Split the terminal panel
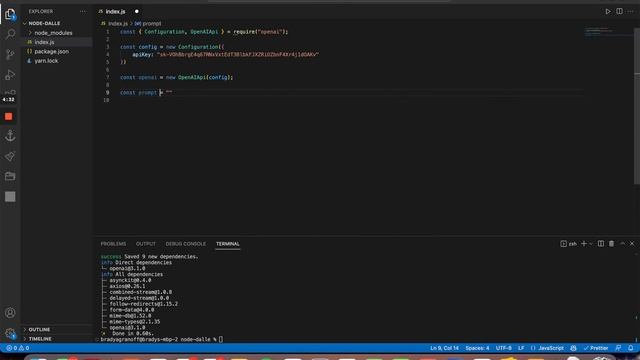 [601, 244]
